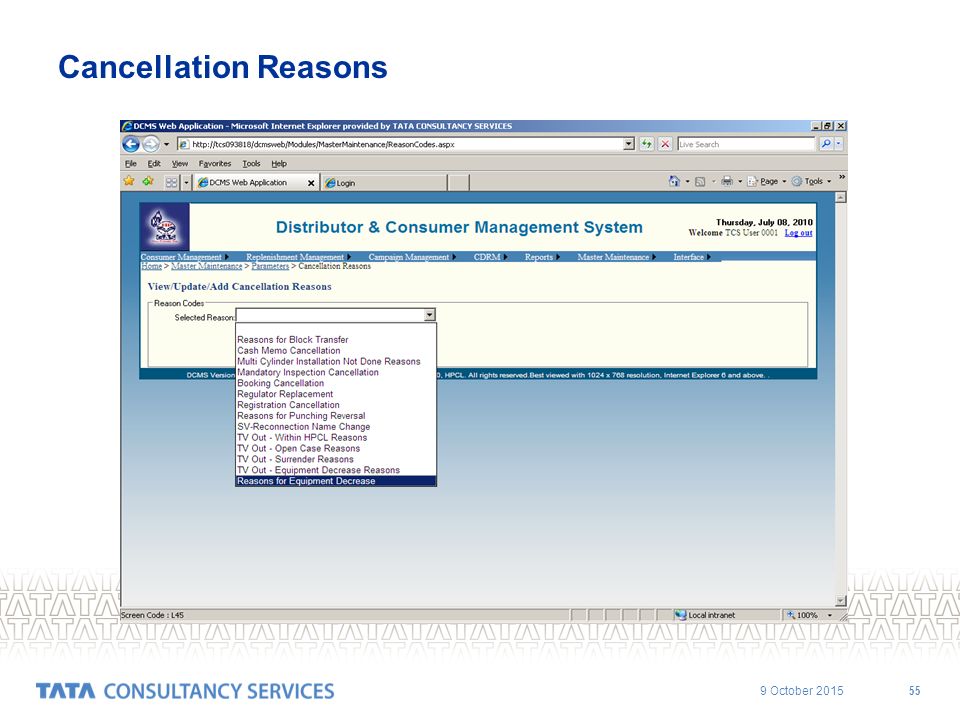Open Favorites Center star icon
The image size is (960, 720).
[x=129, y=181]
